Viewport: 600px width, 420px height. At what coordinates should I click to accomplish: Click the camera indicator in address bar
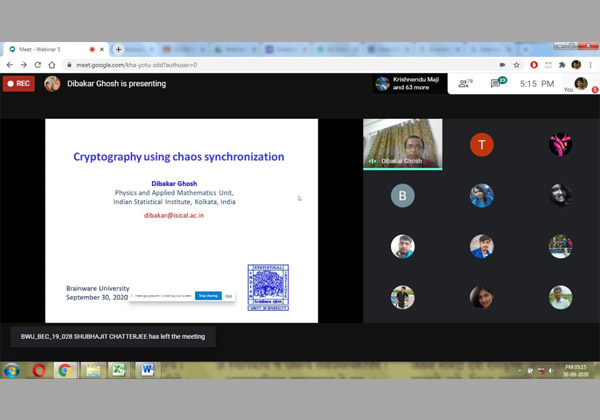coord(502,65)
